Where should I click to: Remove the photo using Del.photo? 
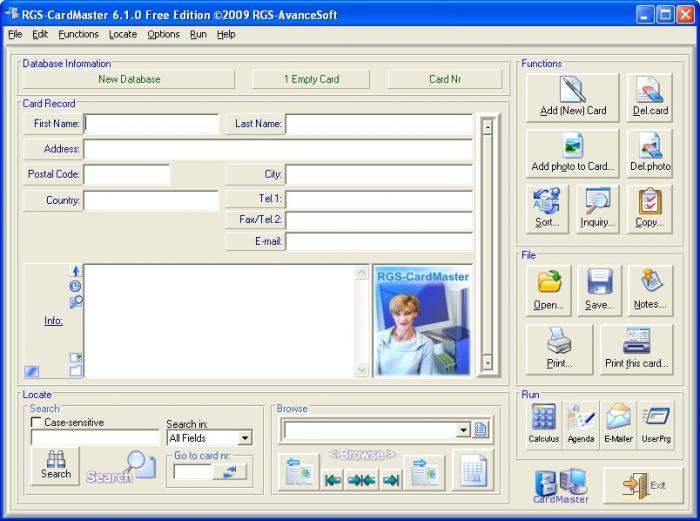pyautogui.click(x=650, y=153)
